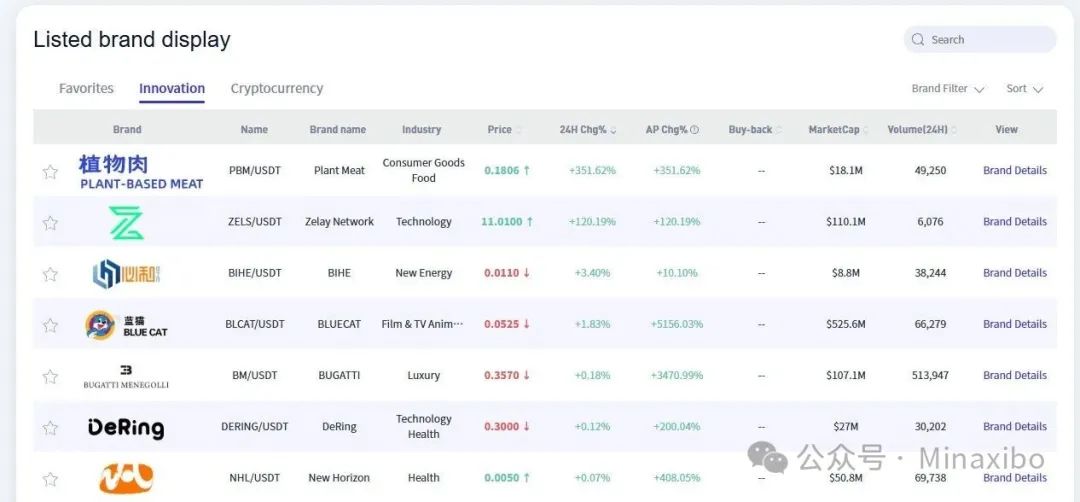This screenshot has height=502, width=1080.
Task: Click the PBM/USDT pair name
Action: 255,171
